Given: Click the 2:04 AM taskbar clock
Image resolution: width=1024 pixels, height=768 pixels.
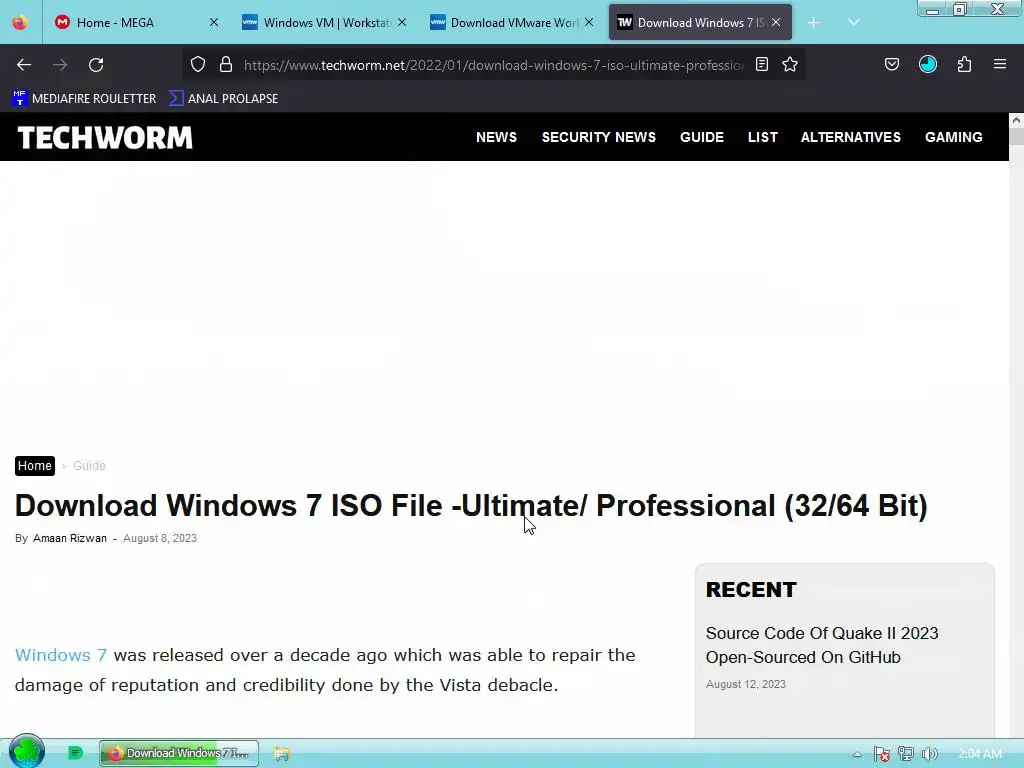Looking at the screenshot, I should [980, 754].
